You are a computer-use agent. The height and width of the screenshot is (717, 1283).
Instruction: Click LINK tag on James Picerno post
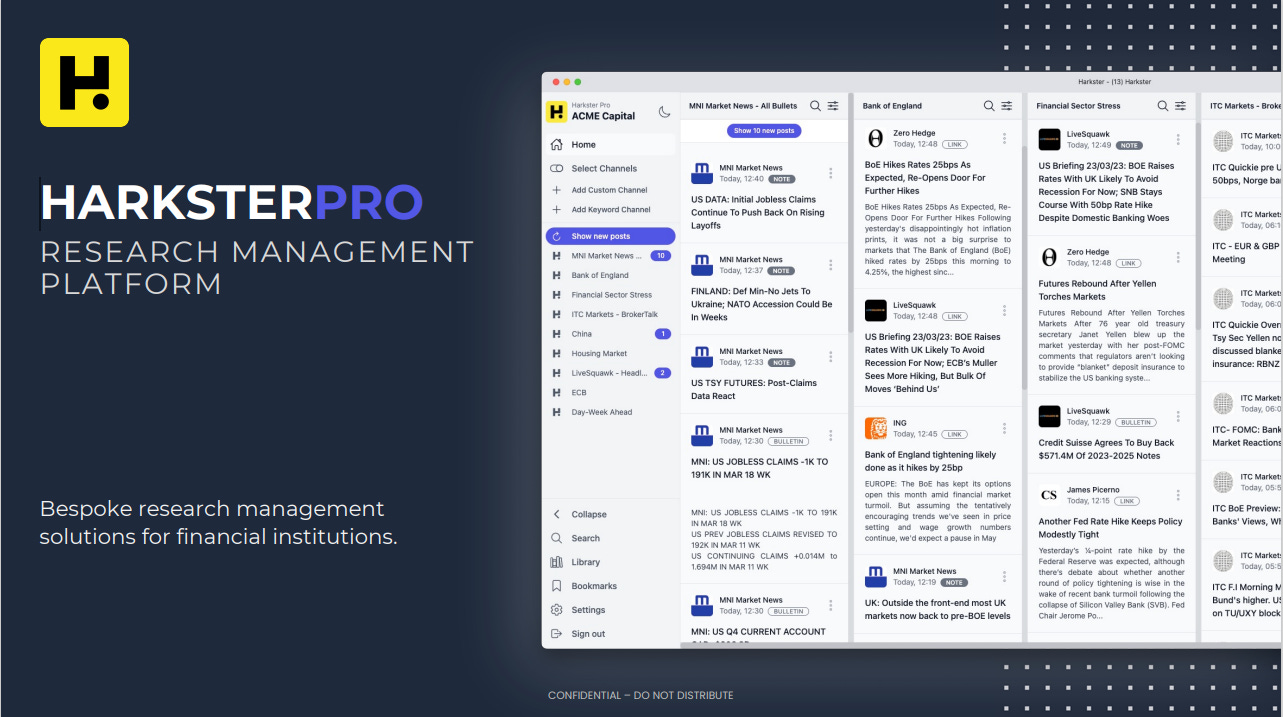(x=1128, y=501)
